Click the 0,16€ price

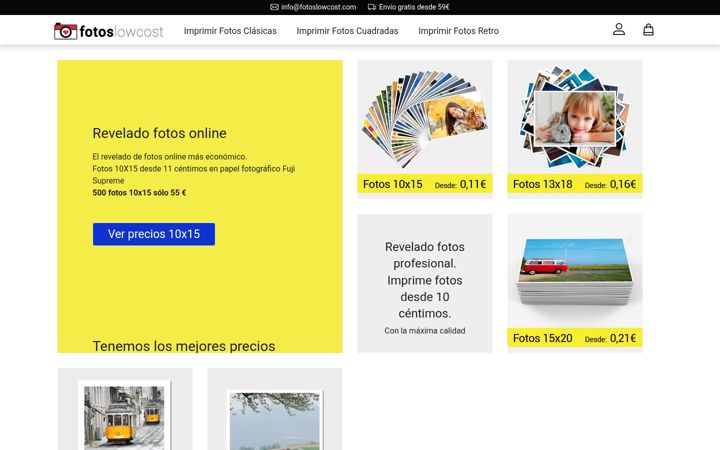tap(623, 184)
